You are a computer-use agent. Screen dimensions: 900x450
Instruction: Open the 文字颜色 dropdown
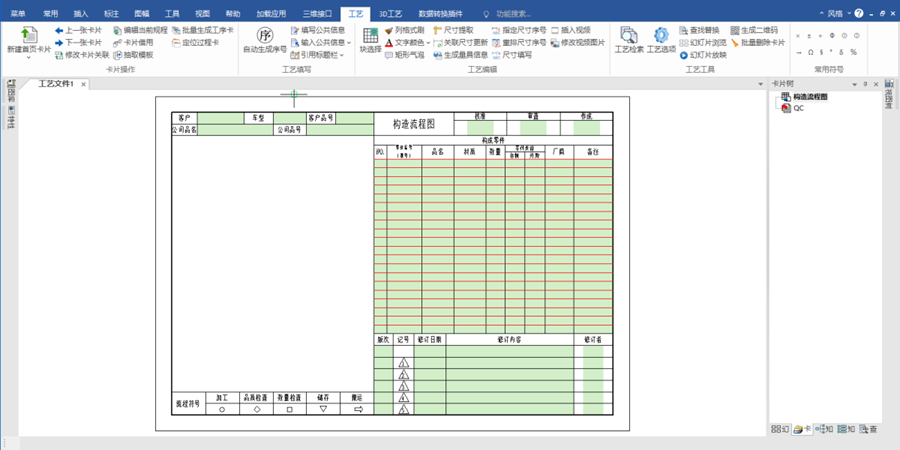pyautogui.click(x=428, y=42)
